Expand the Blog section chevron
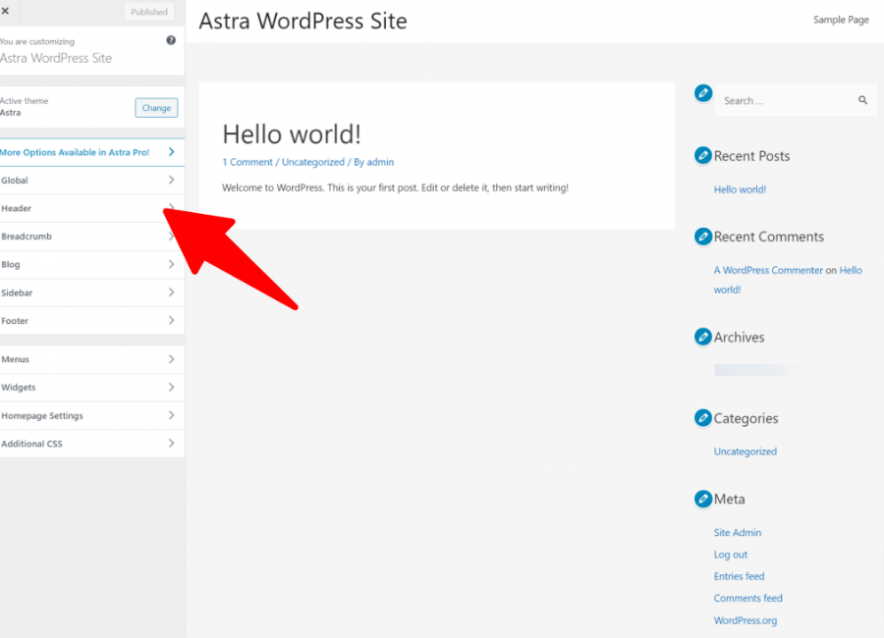The height and width of the screenshot is (638, 884). point(171,264)
